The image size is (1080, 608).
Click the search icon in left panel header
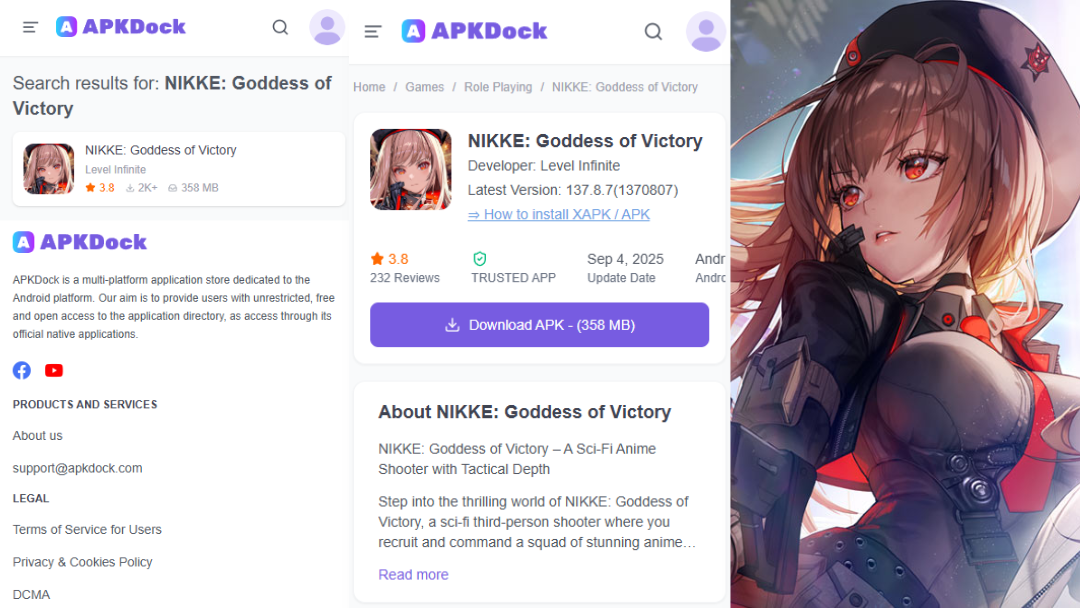point(280,28)
